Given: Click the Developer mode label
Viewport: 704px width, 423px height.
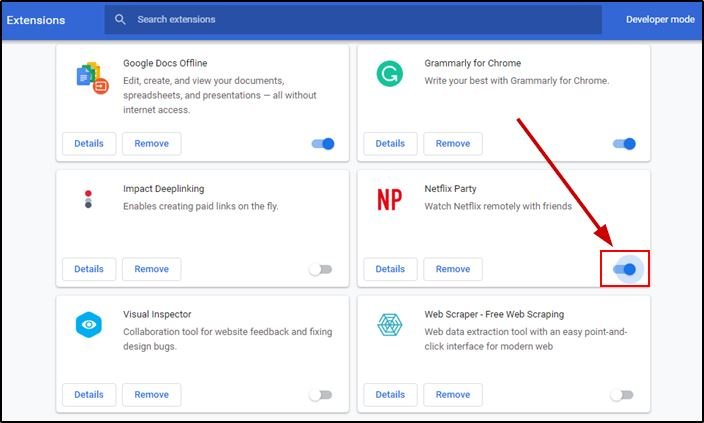Looking at the screenshot, I should click(x=660, y=19).
